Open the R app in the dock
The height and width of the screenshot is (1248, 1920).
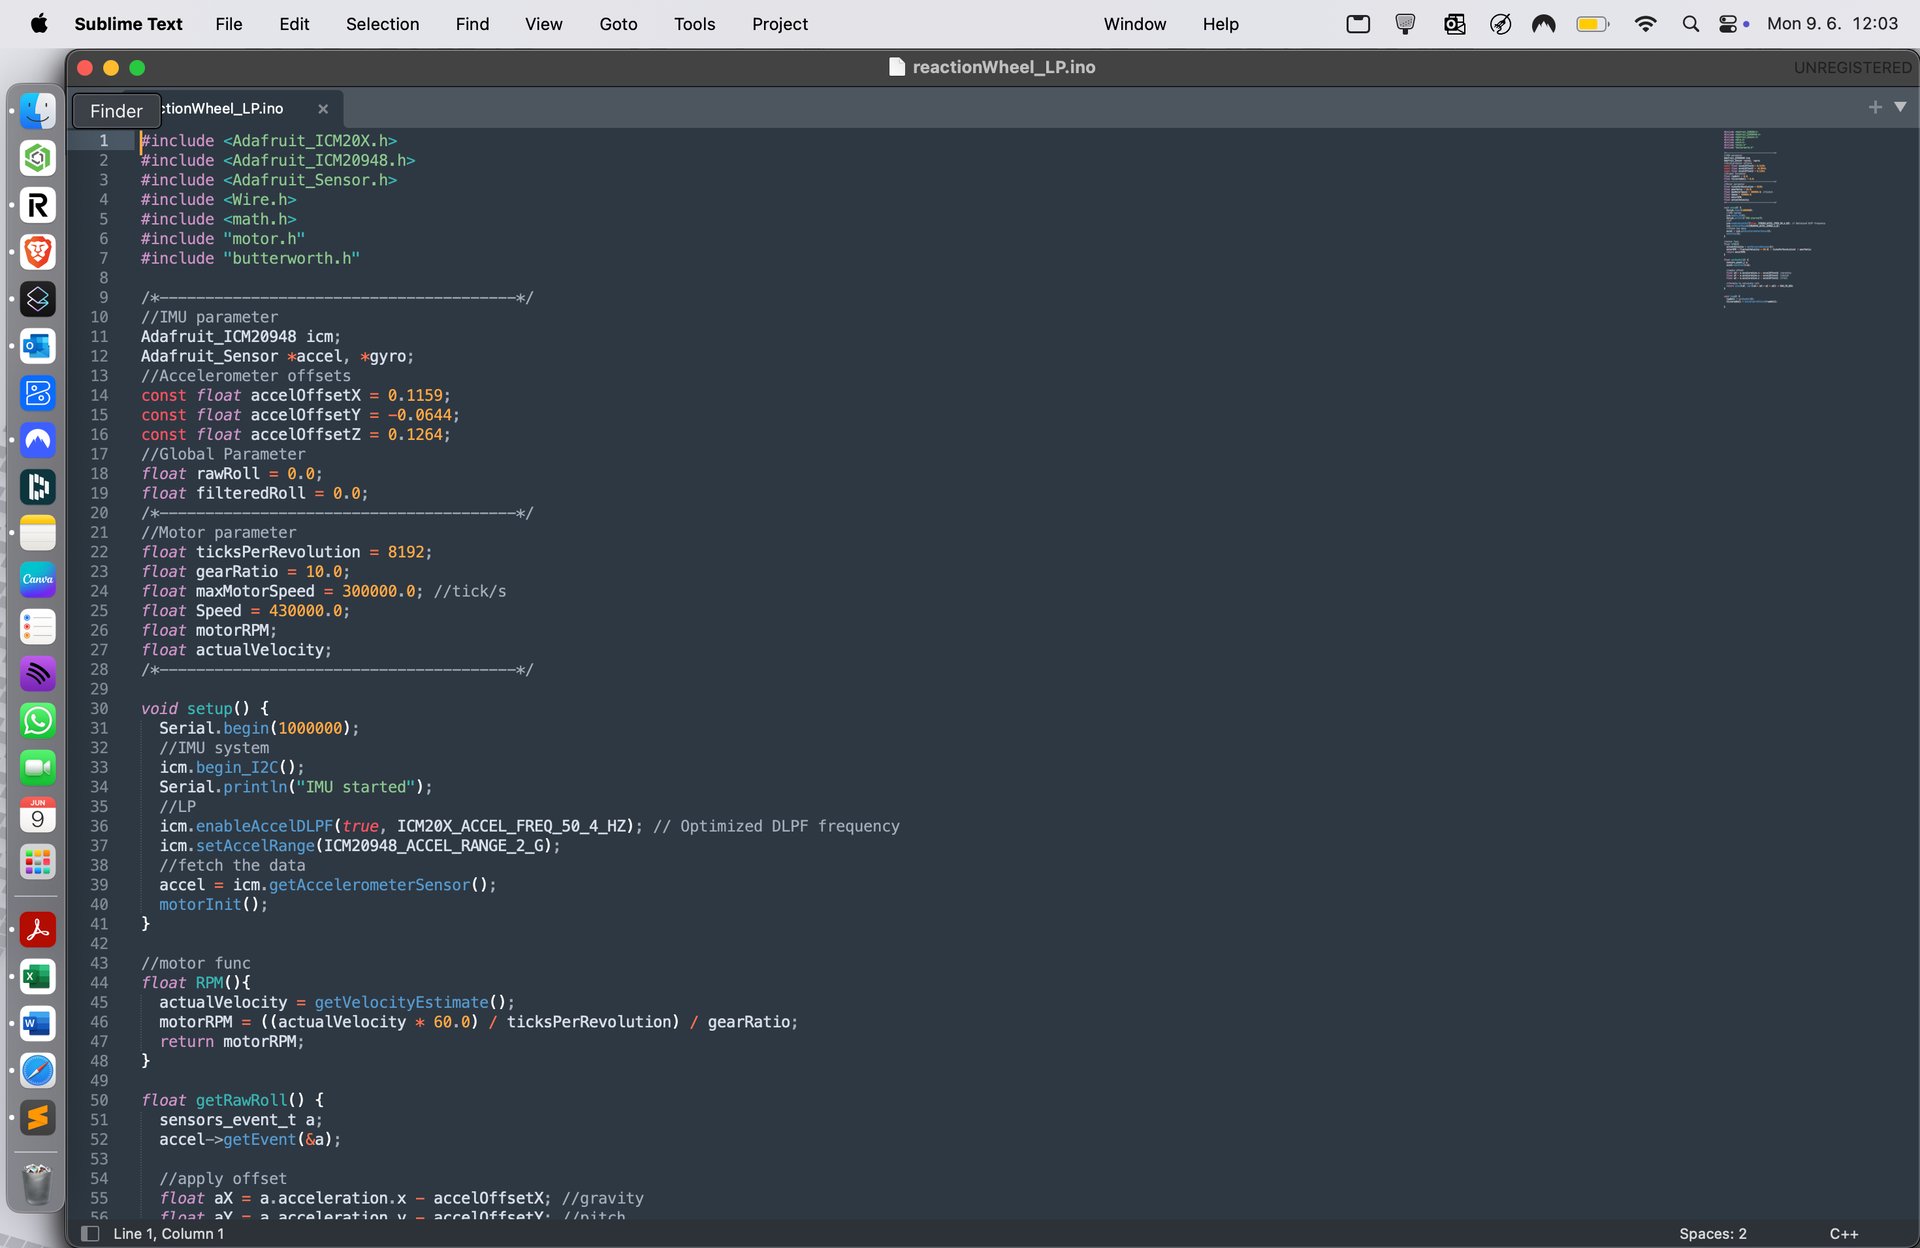point(38,205)
